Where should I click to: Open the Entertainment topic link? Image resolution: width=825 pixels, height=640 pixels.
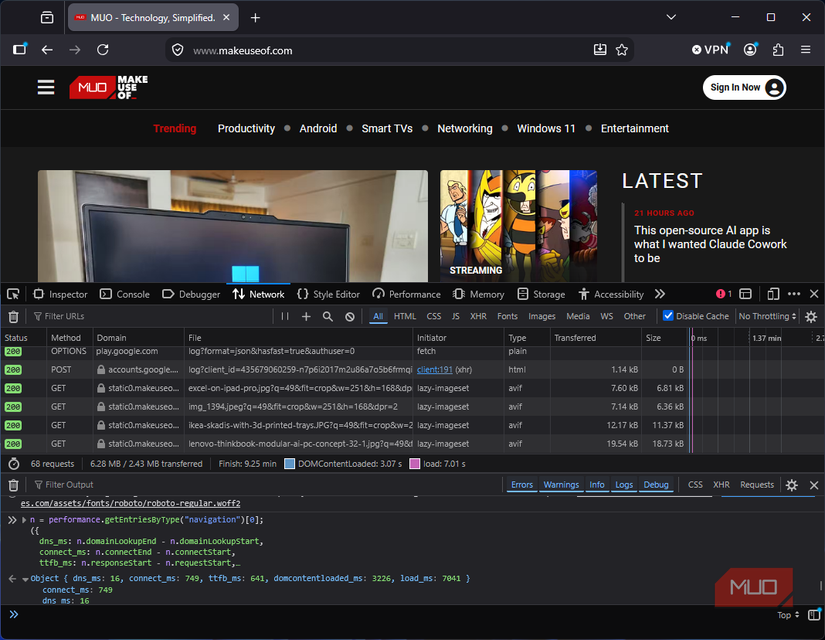coord(635,128)
